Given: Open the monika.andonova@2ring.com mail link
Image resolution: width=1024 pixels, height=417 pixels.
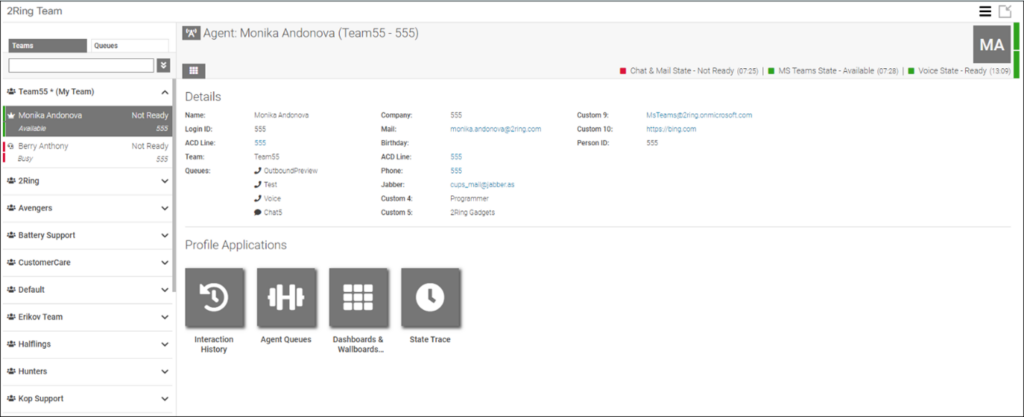Looking at the screenshot, I should click(495, 129).
